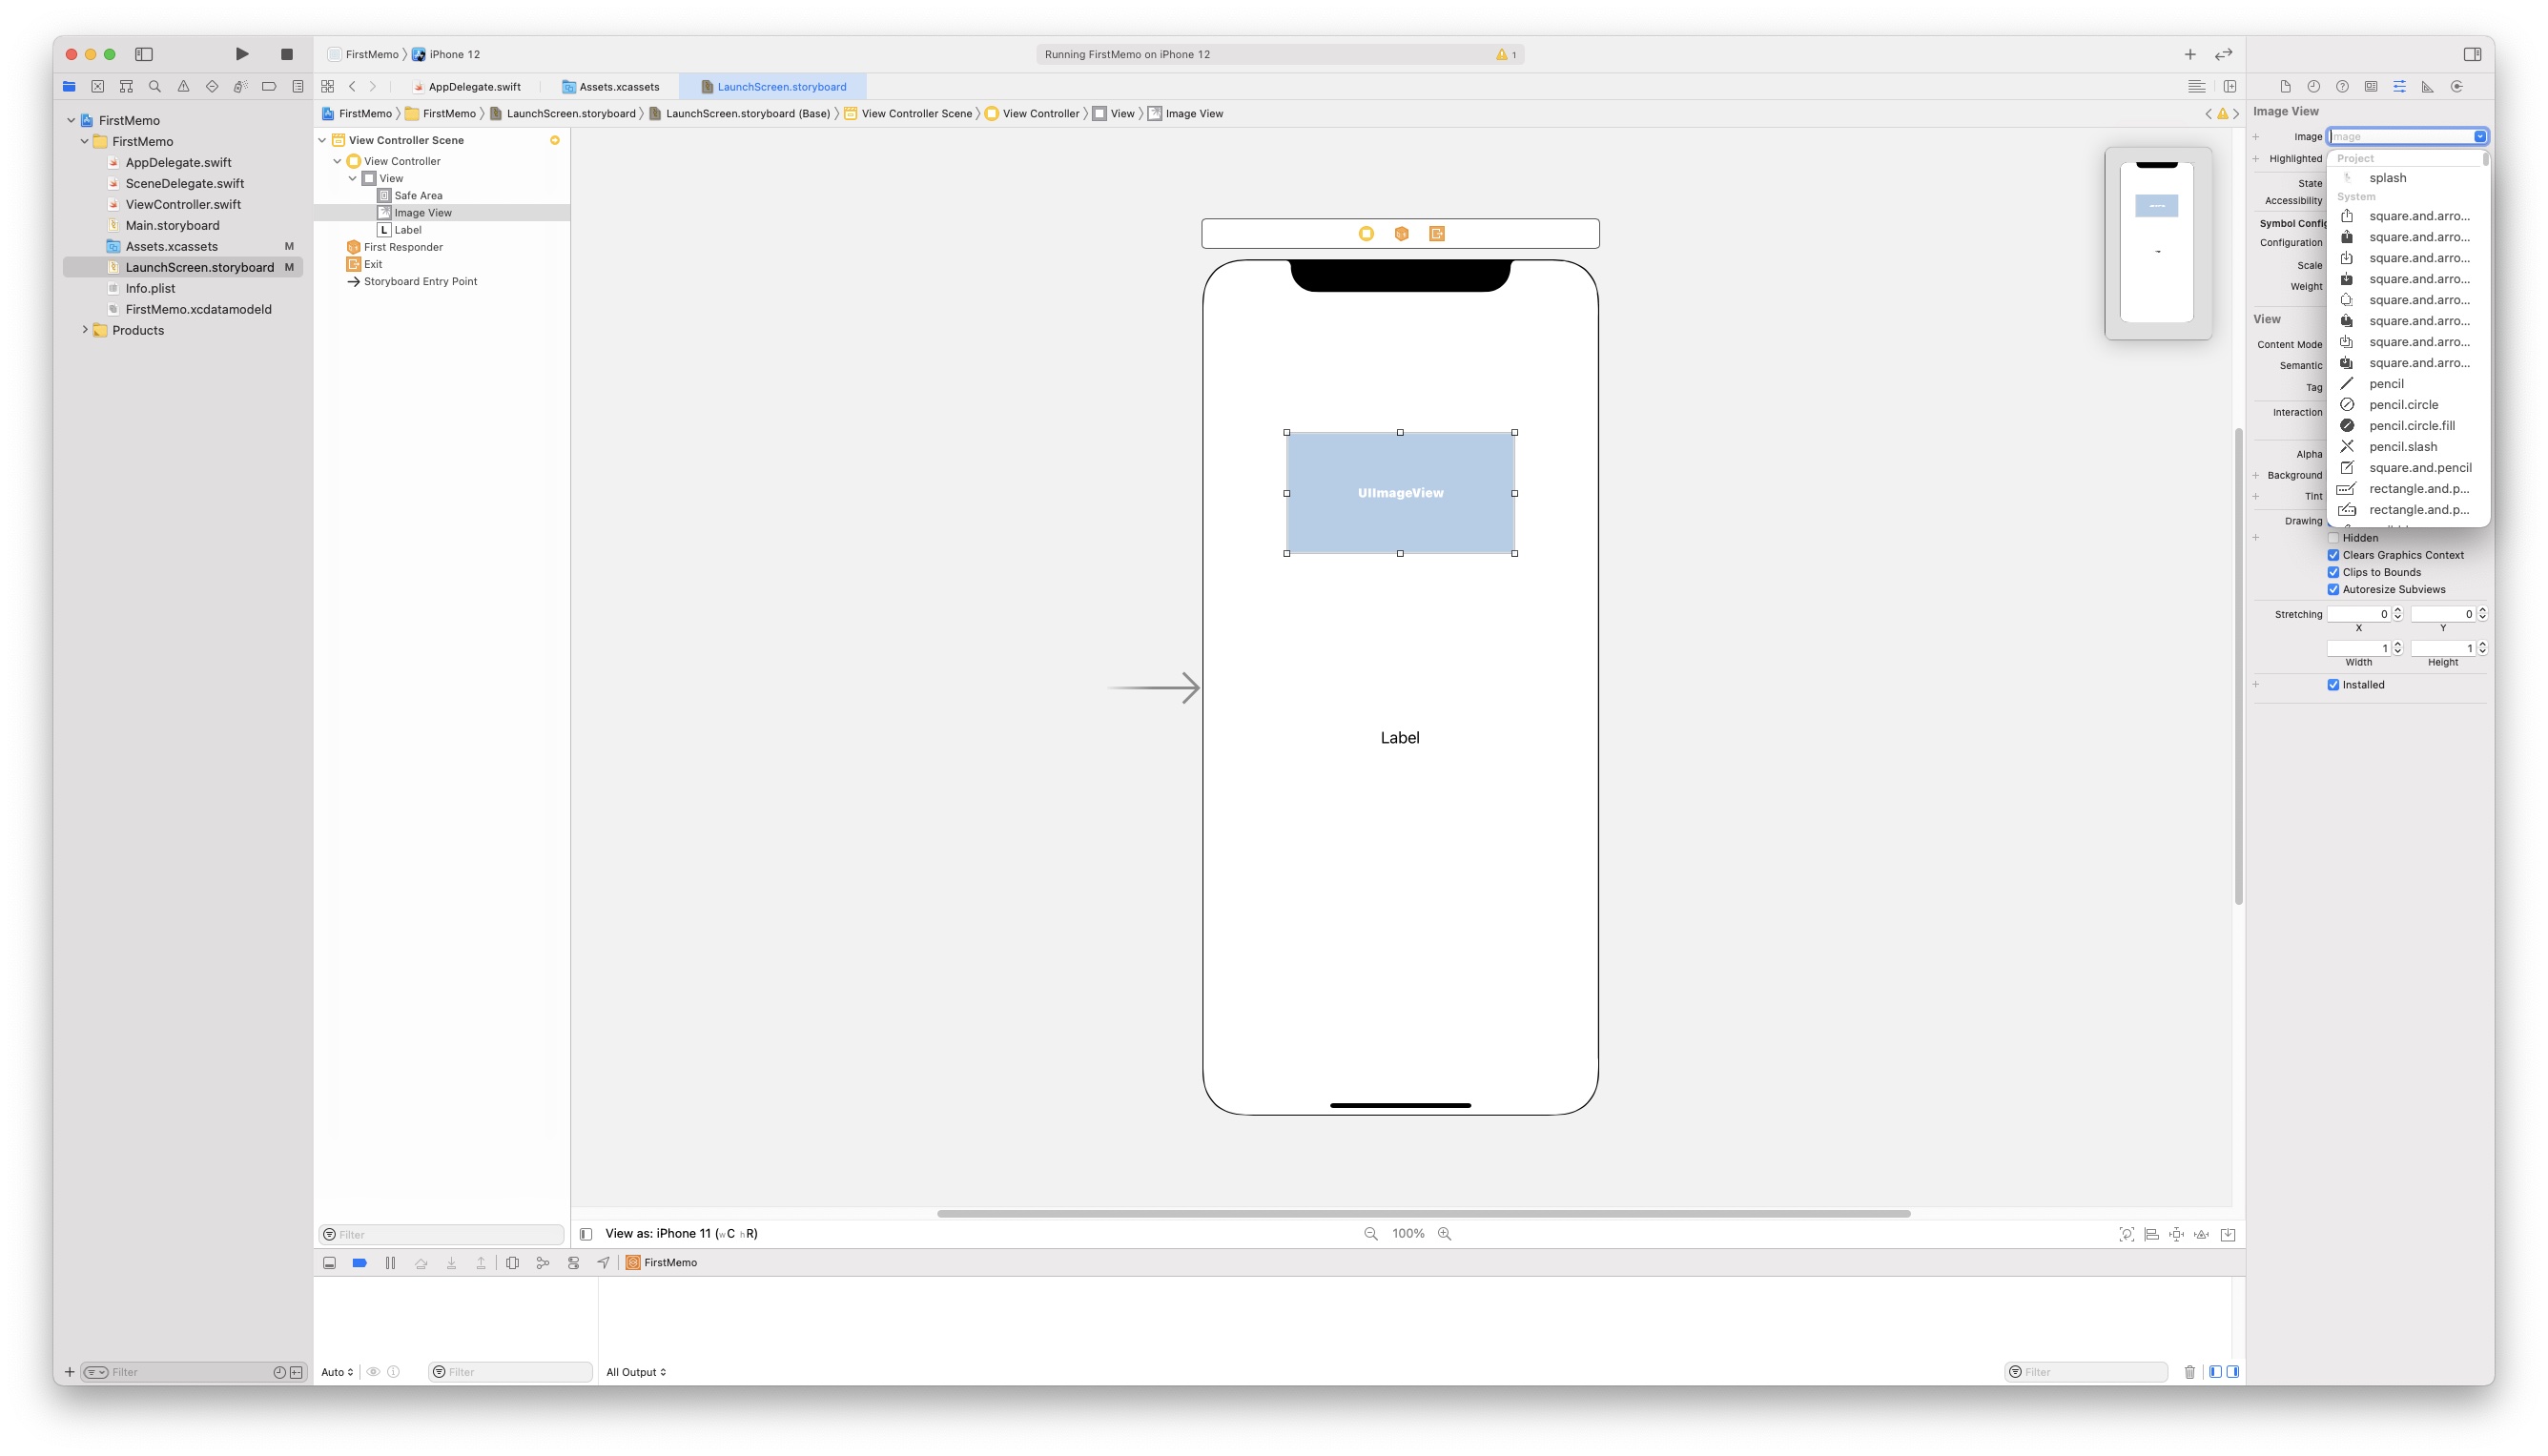Viewport: 2548px width, 1456px height.
Task: Choose splash from the image list
Action: tap(2387, 178)
